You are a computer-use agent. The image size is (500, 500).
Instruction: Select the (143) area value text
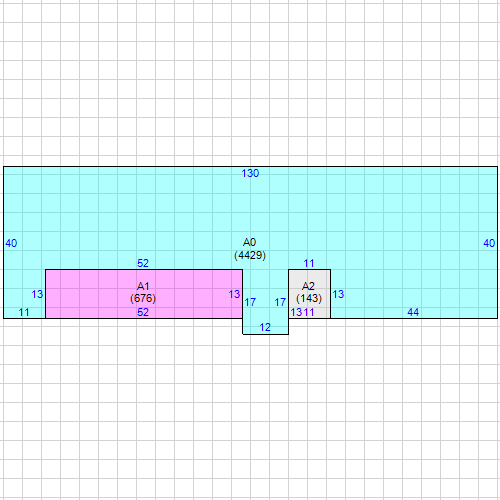tap(309, 298)
